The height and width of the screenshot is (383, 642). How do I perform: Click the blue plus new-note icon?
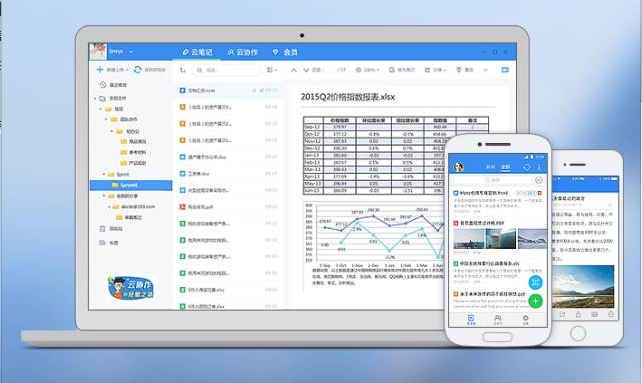[100, 70]
